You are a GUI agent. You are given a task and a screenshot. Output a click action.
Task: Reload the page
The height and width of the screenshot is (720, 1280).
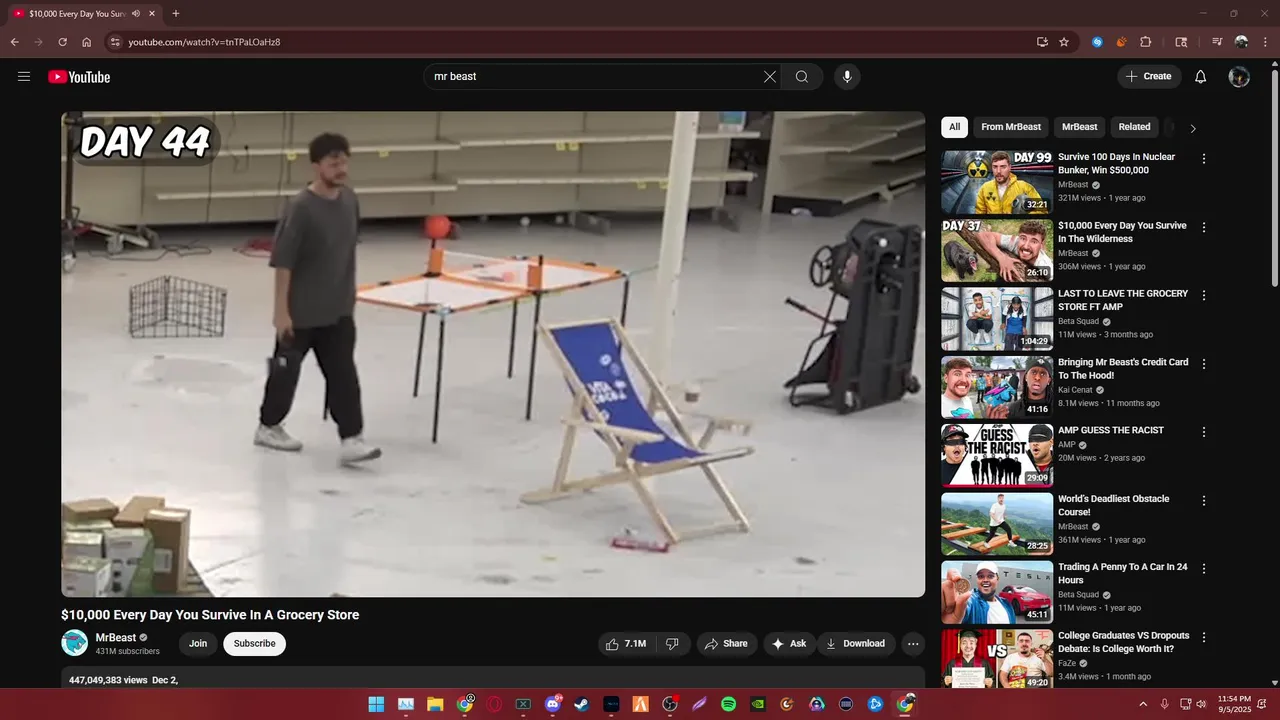pos(62,42)
